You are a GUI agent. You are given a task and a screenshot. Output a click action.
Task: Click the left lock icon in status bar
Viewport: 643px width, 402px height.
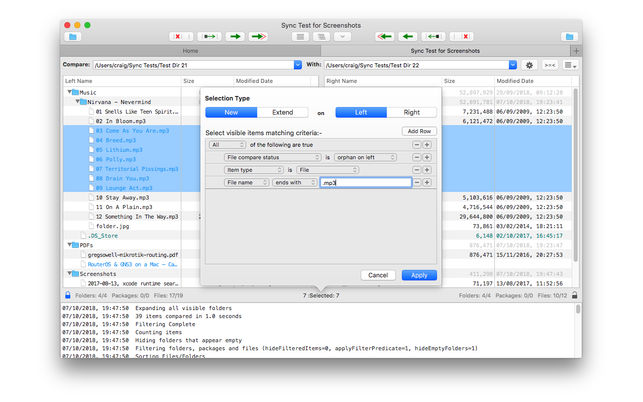click(68, 295)
